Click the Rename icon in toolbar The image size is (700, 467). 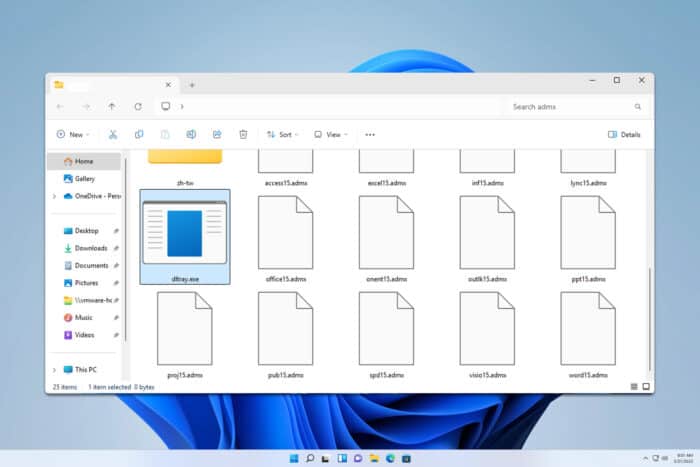click(191, 134)
